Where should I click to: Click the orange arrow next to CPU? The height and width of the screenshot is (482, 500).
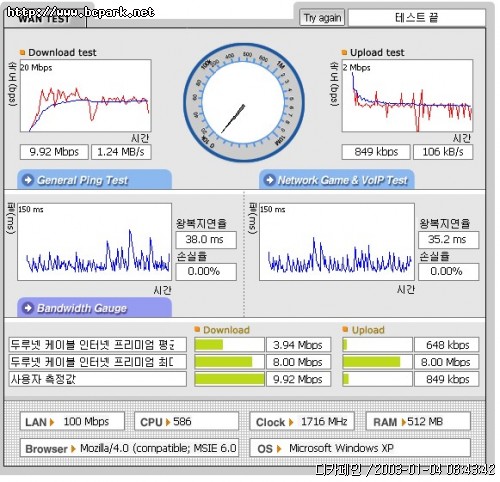[168, 422]
